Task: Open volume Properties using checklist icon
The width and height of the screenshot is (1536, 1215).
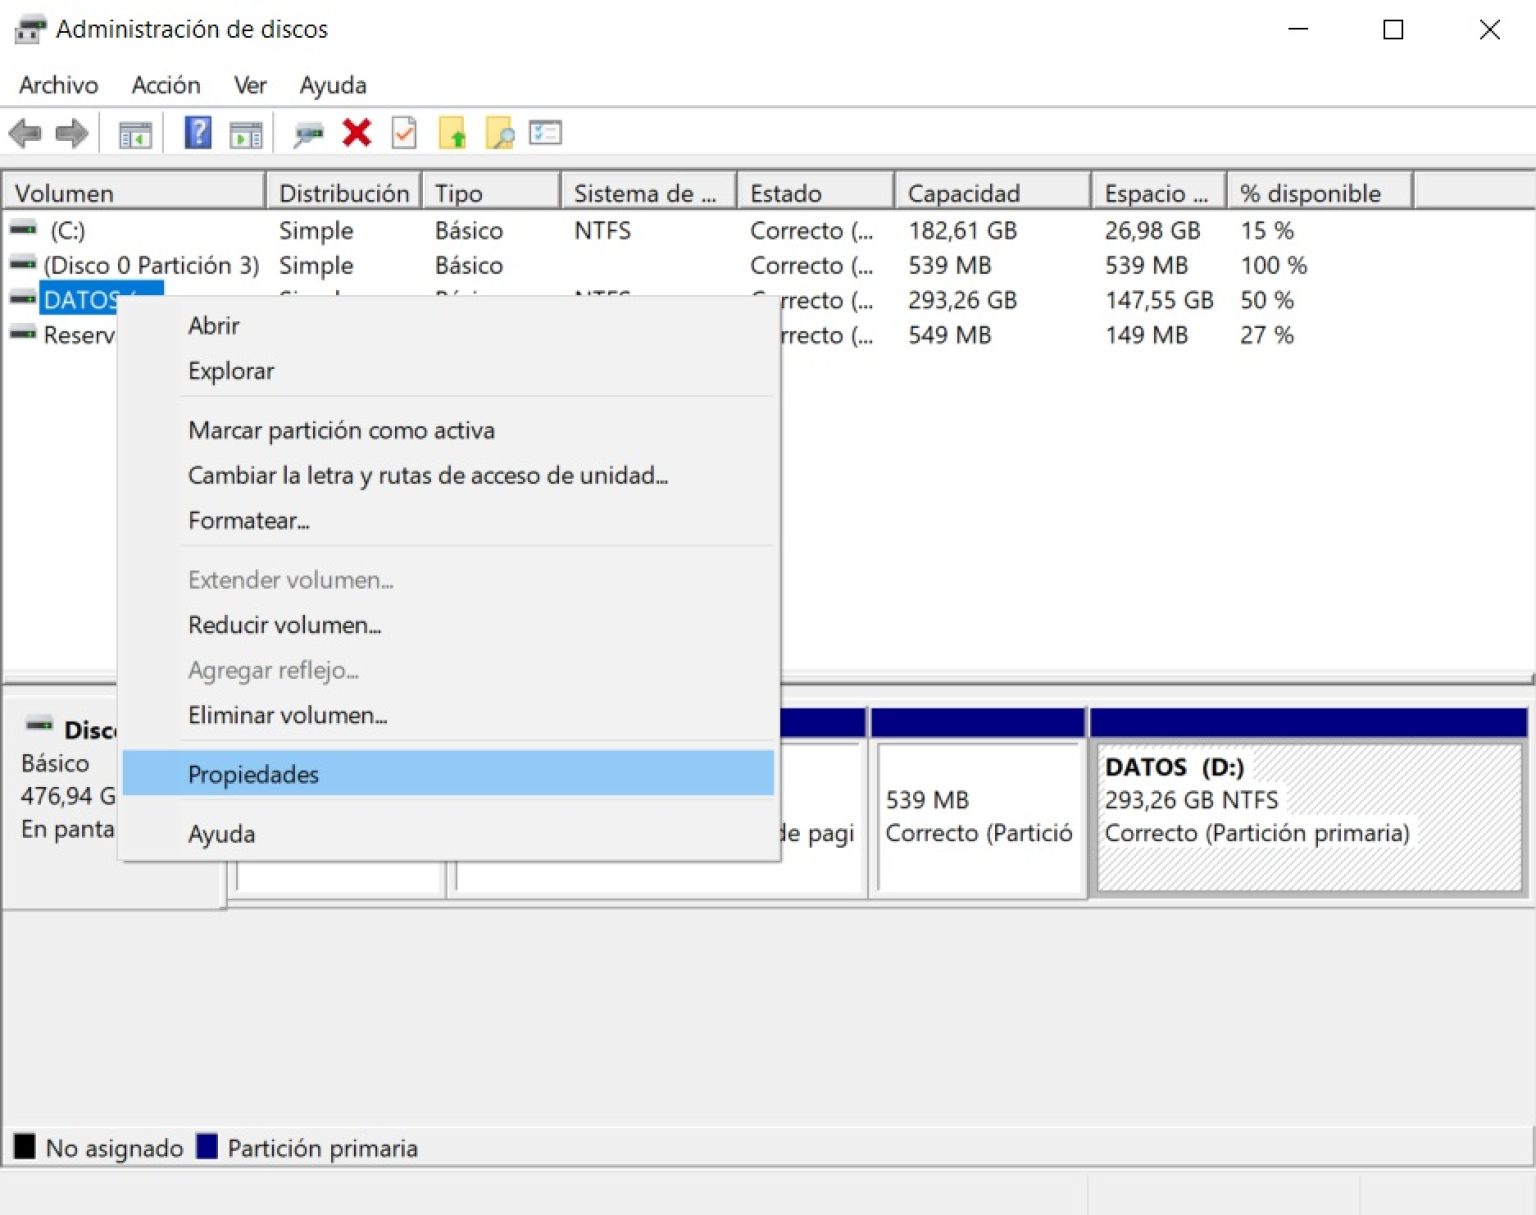Action: point(545,132)
